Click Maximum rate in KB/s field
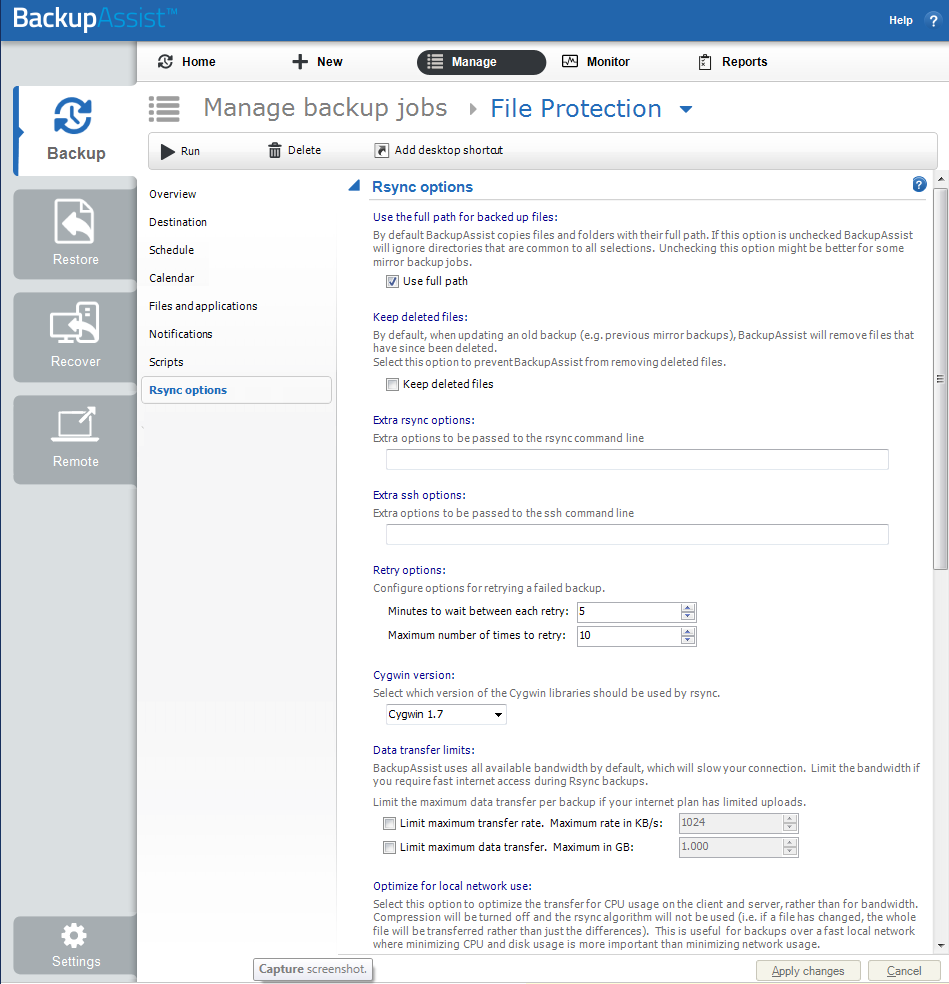Viewport: 949px width, 984px height. point(731,823)
